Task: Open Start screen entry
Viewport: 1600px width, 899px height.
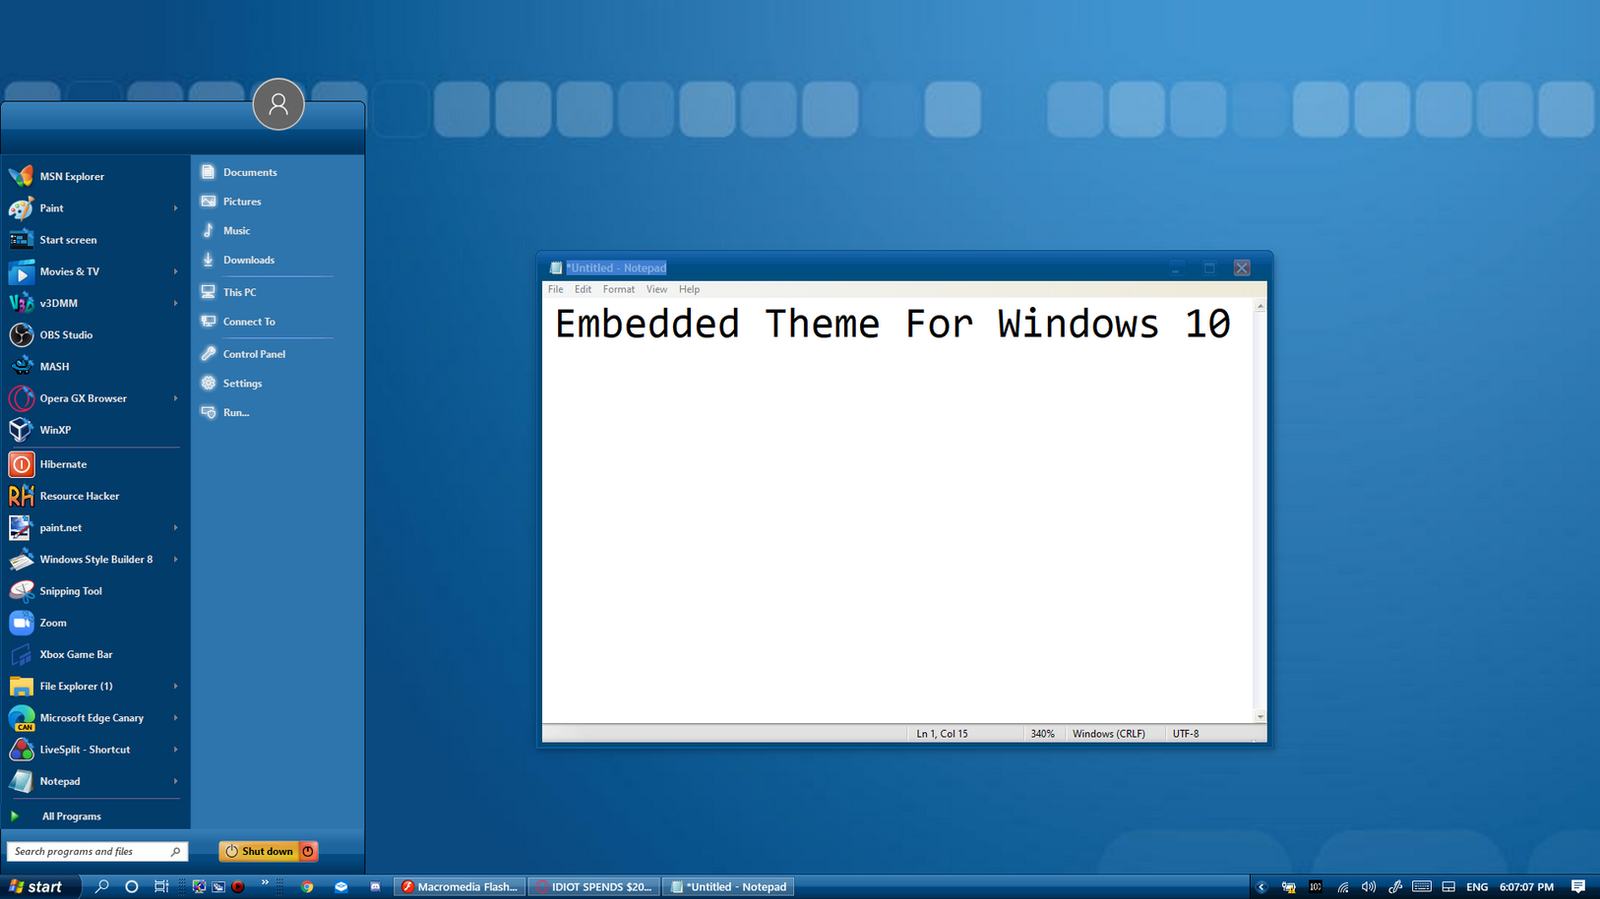Action: tap(94, 240)
